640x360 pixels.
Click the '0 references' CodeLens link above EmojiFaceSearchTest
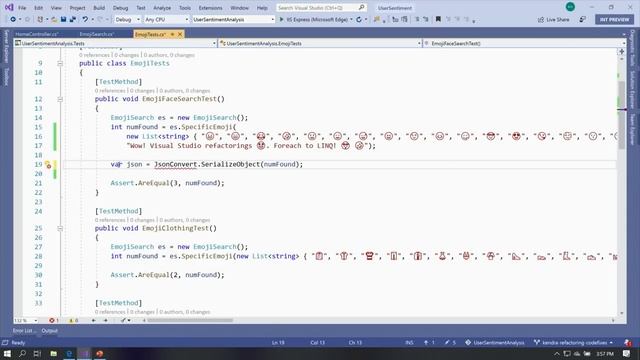(110, 91)
